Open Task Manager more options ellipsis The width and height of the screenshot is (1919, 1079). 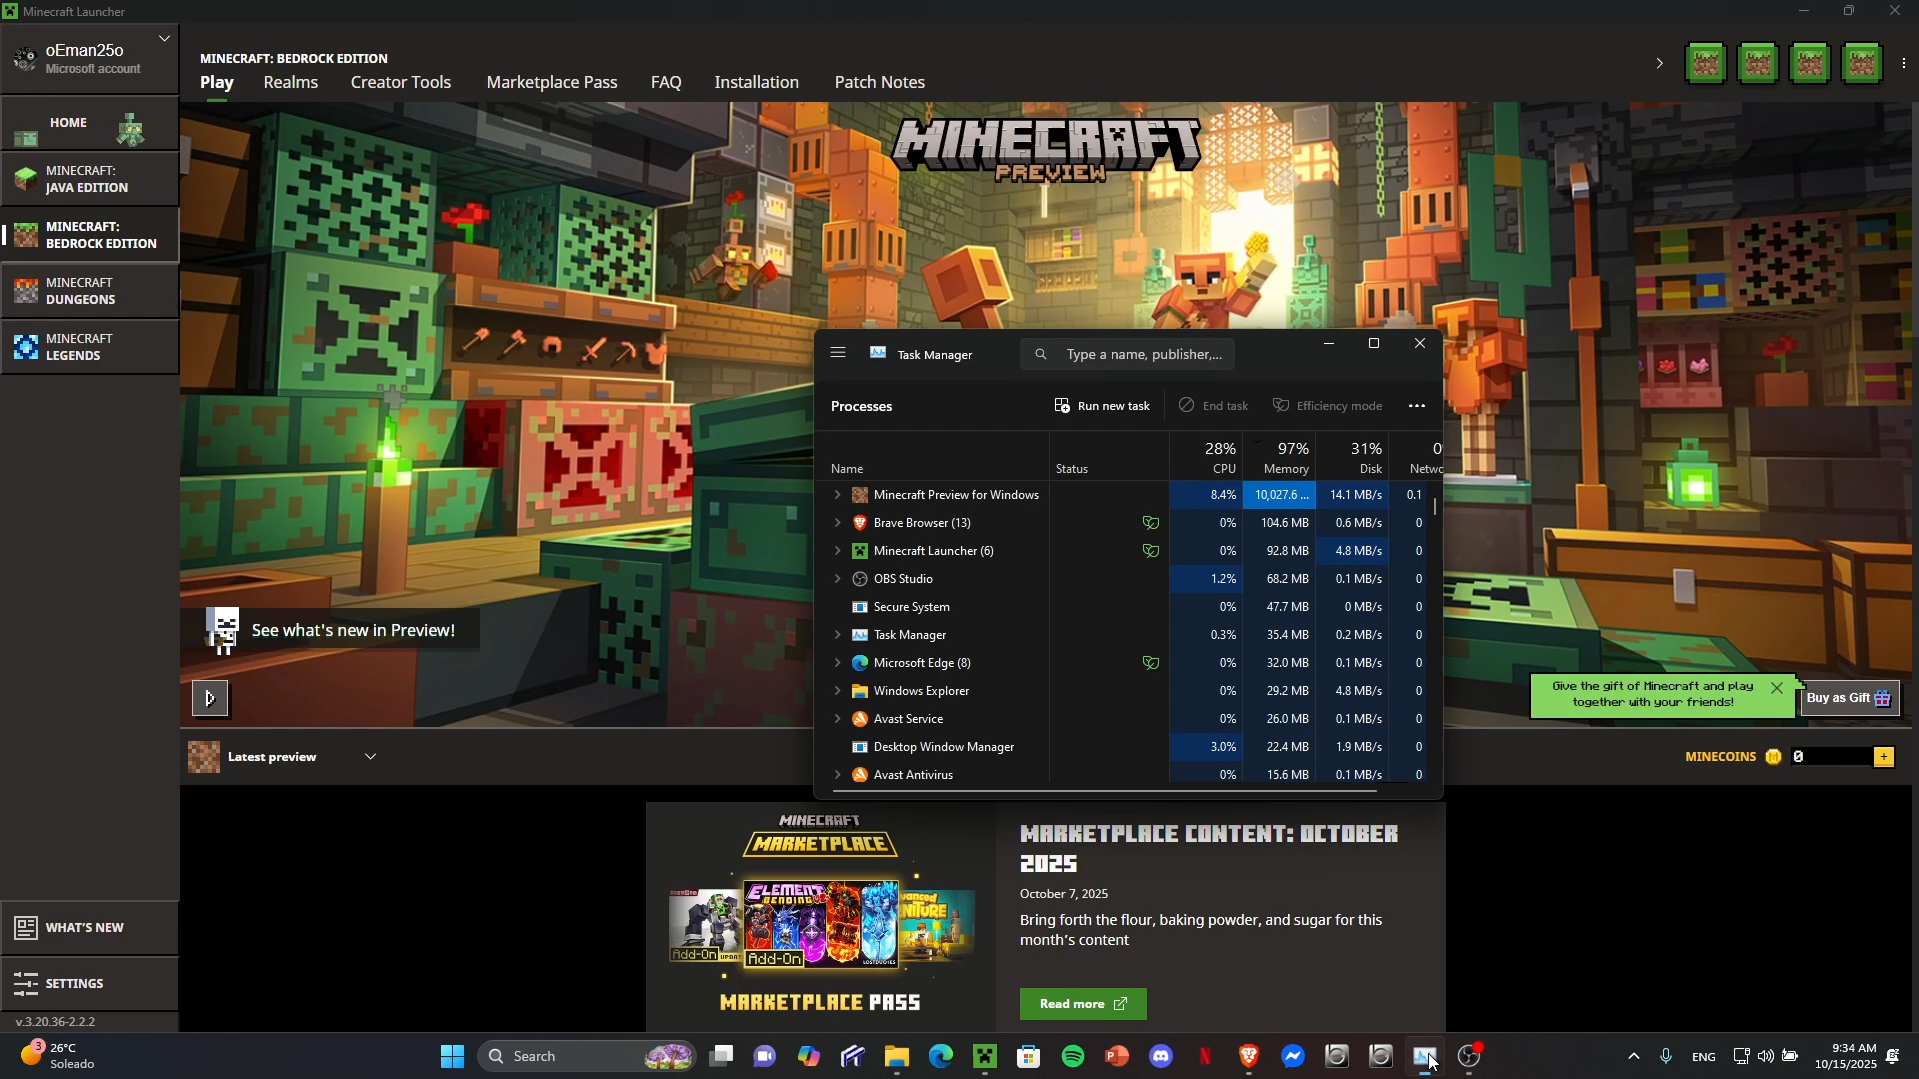(1416, 406)
